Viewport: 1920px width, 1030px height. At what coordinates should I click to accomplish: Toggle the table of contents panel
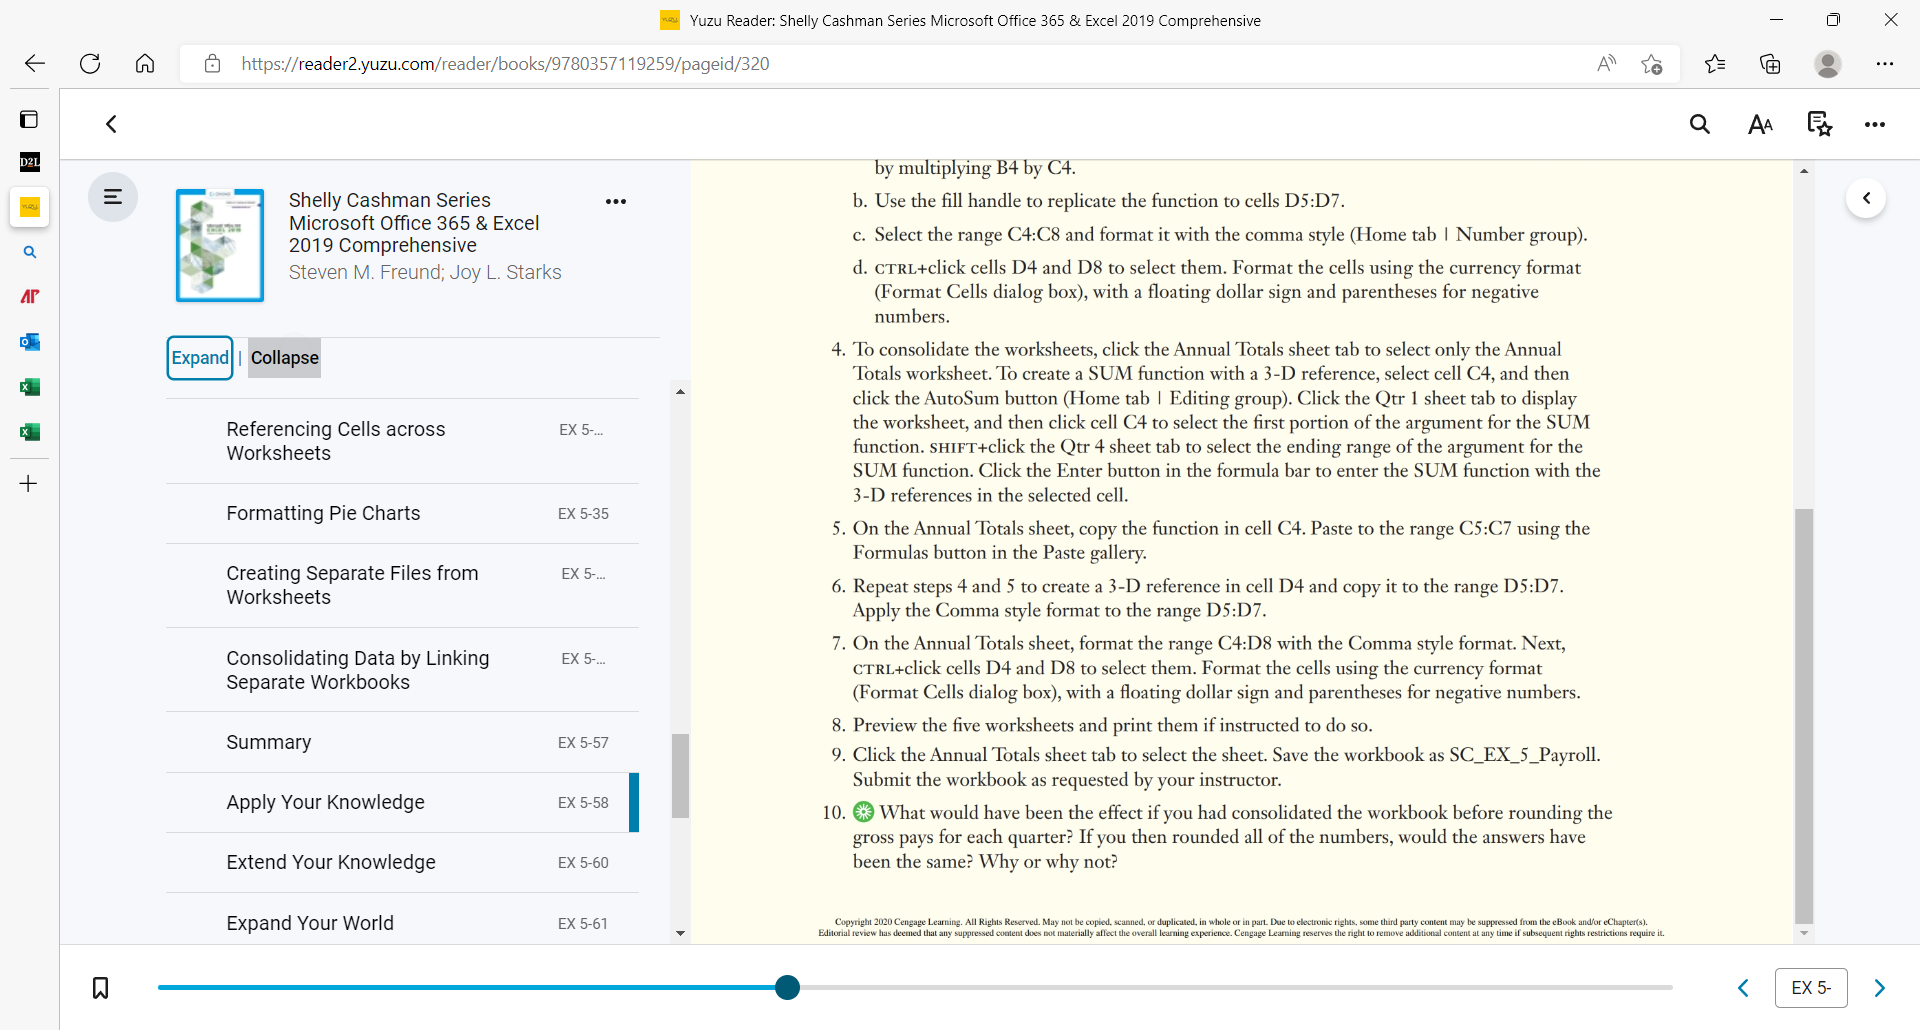[x=113, y=197]
